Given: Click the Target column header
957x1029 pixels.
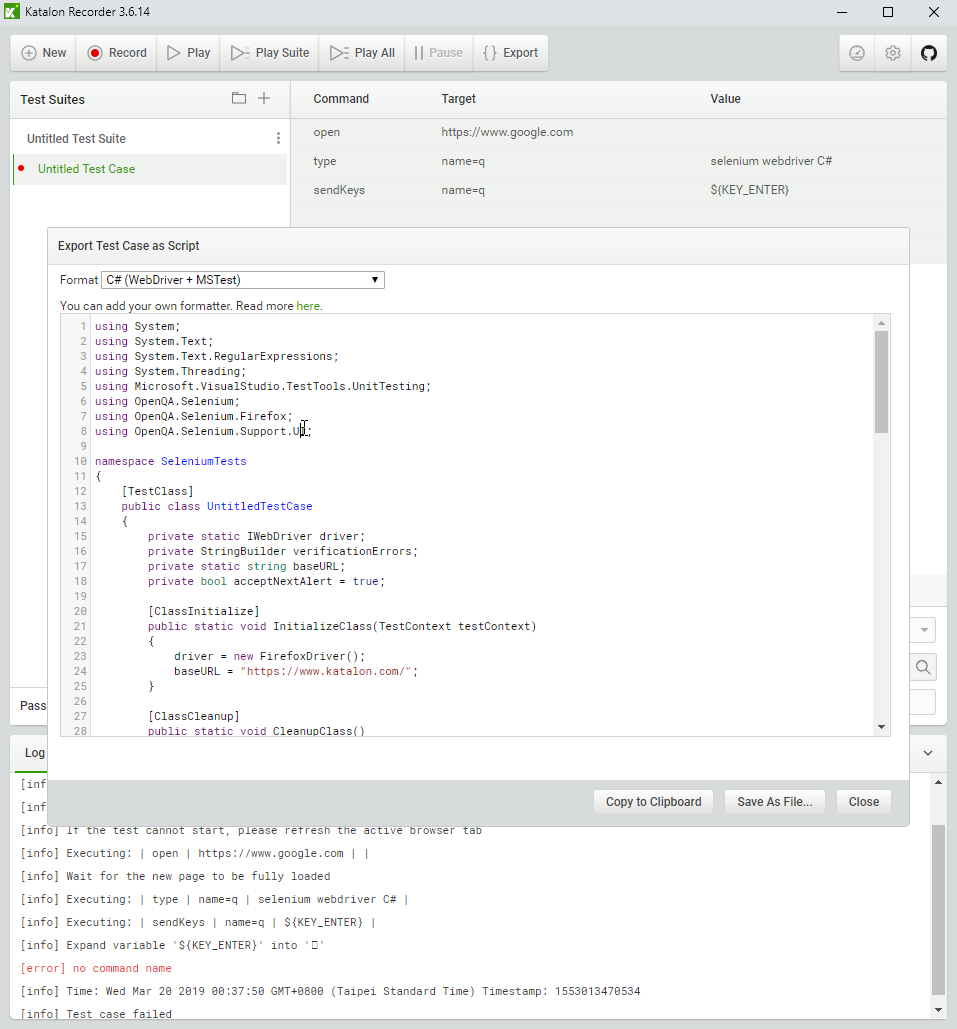Looking at the screenshot, I should point(458,99).
